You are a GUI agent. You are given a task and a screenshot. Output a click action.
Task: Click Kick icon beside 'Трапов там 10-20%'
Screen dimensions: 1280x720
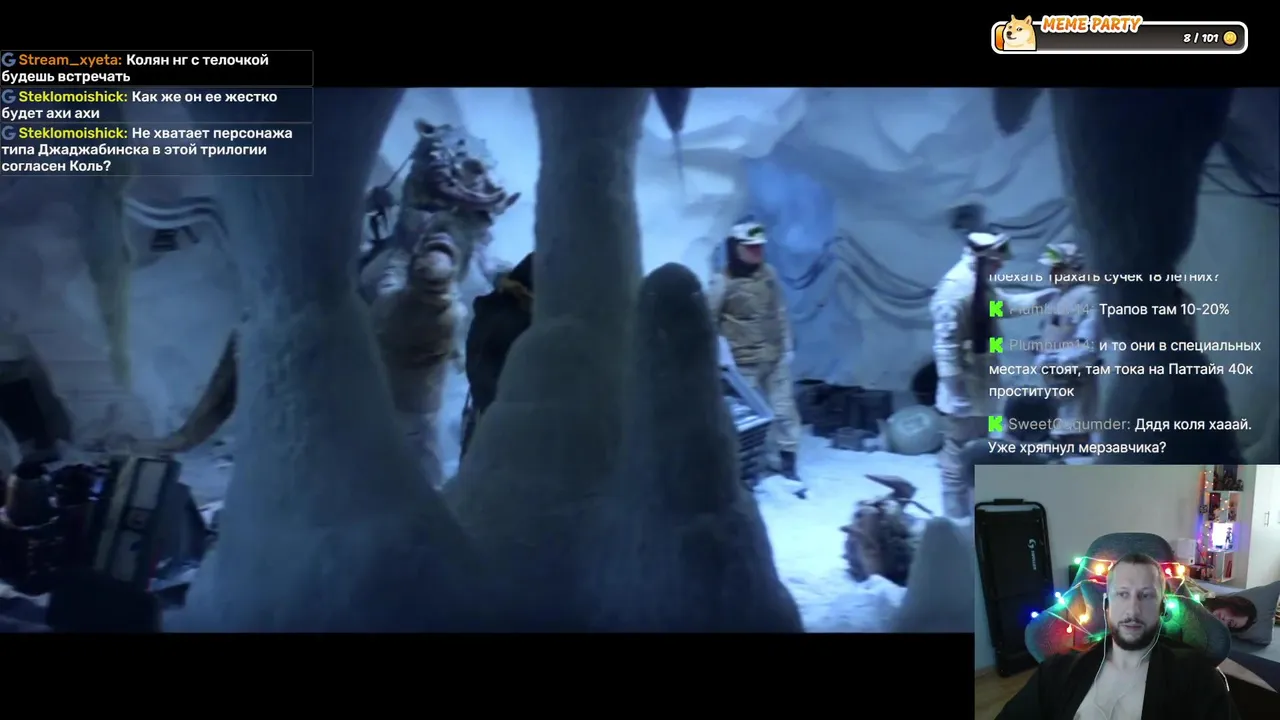pyautogui.click(x=996, y=309)
